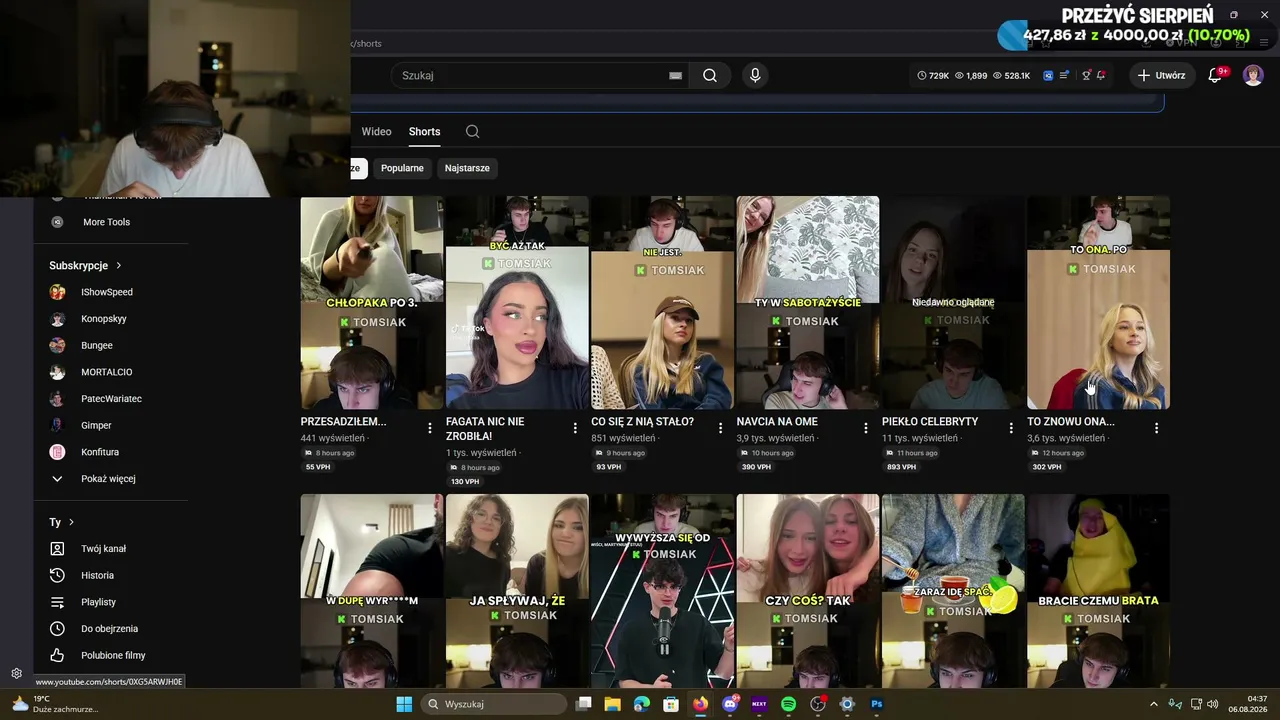Open Do obejrzenia watch-later list
This screenshot has width=1280, height=720.
pos(111,629)
